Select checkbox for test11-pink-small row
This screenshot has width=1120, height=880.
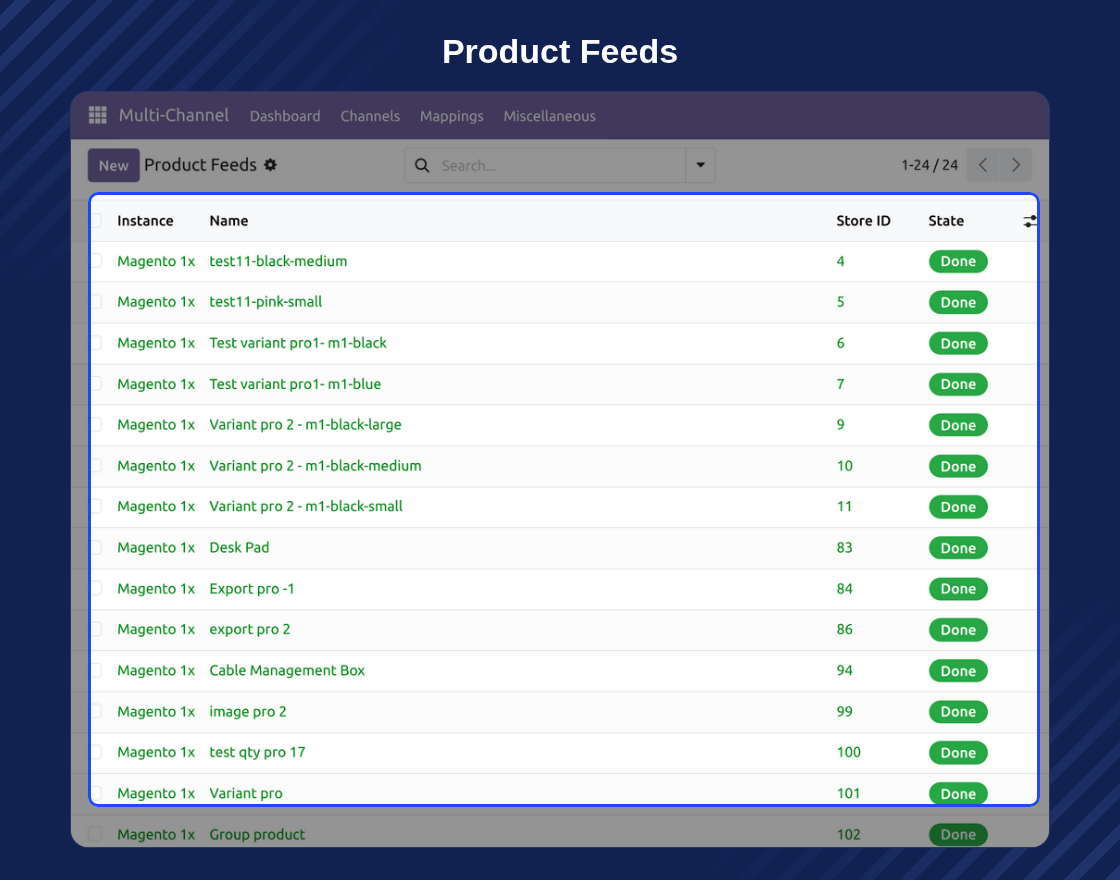click(95, 301)
